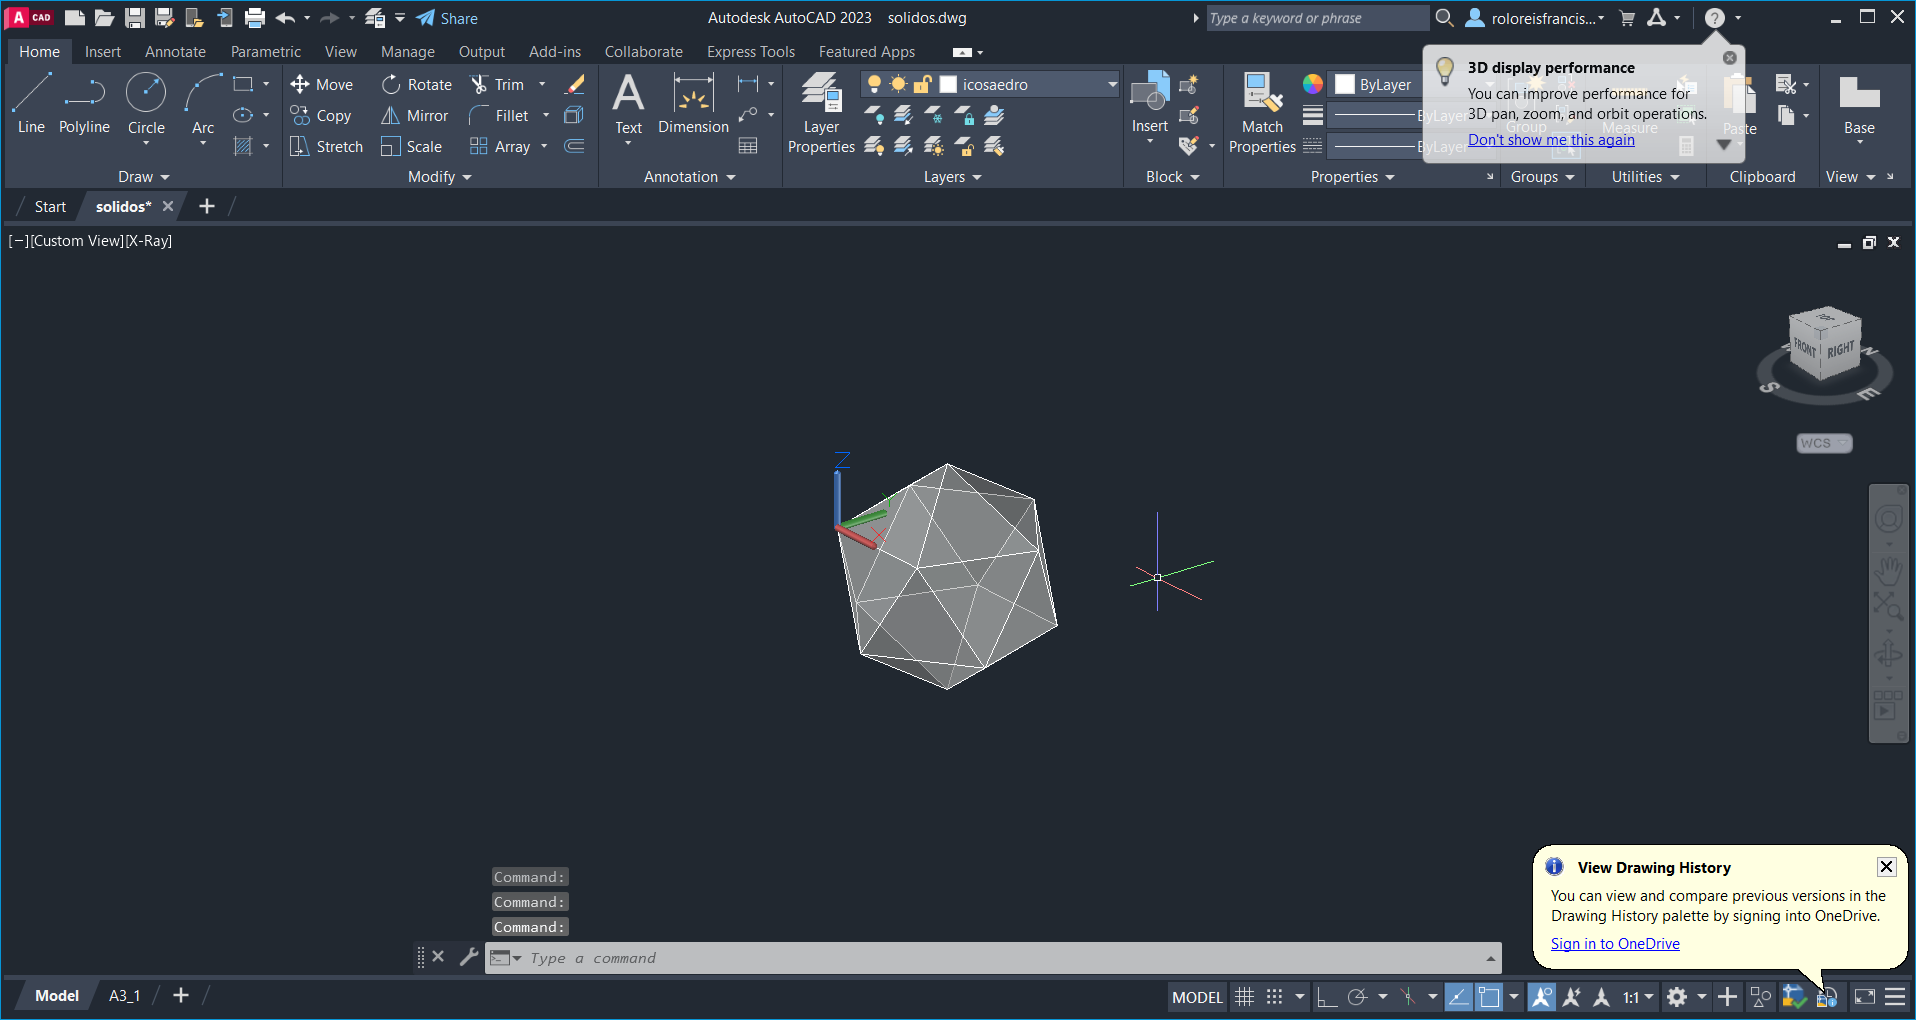
Task: Open the object color wheel swatch
Action: pos(1312,85)
